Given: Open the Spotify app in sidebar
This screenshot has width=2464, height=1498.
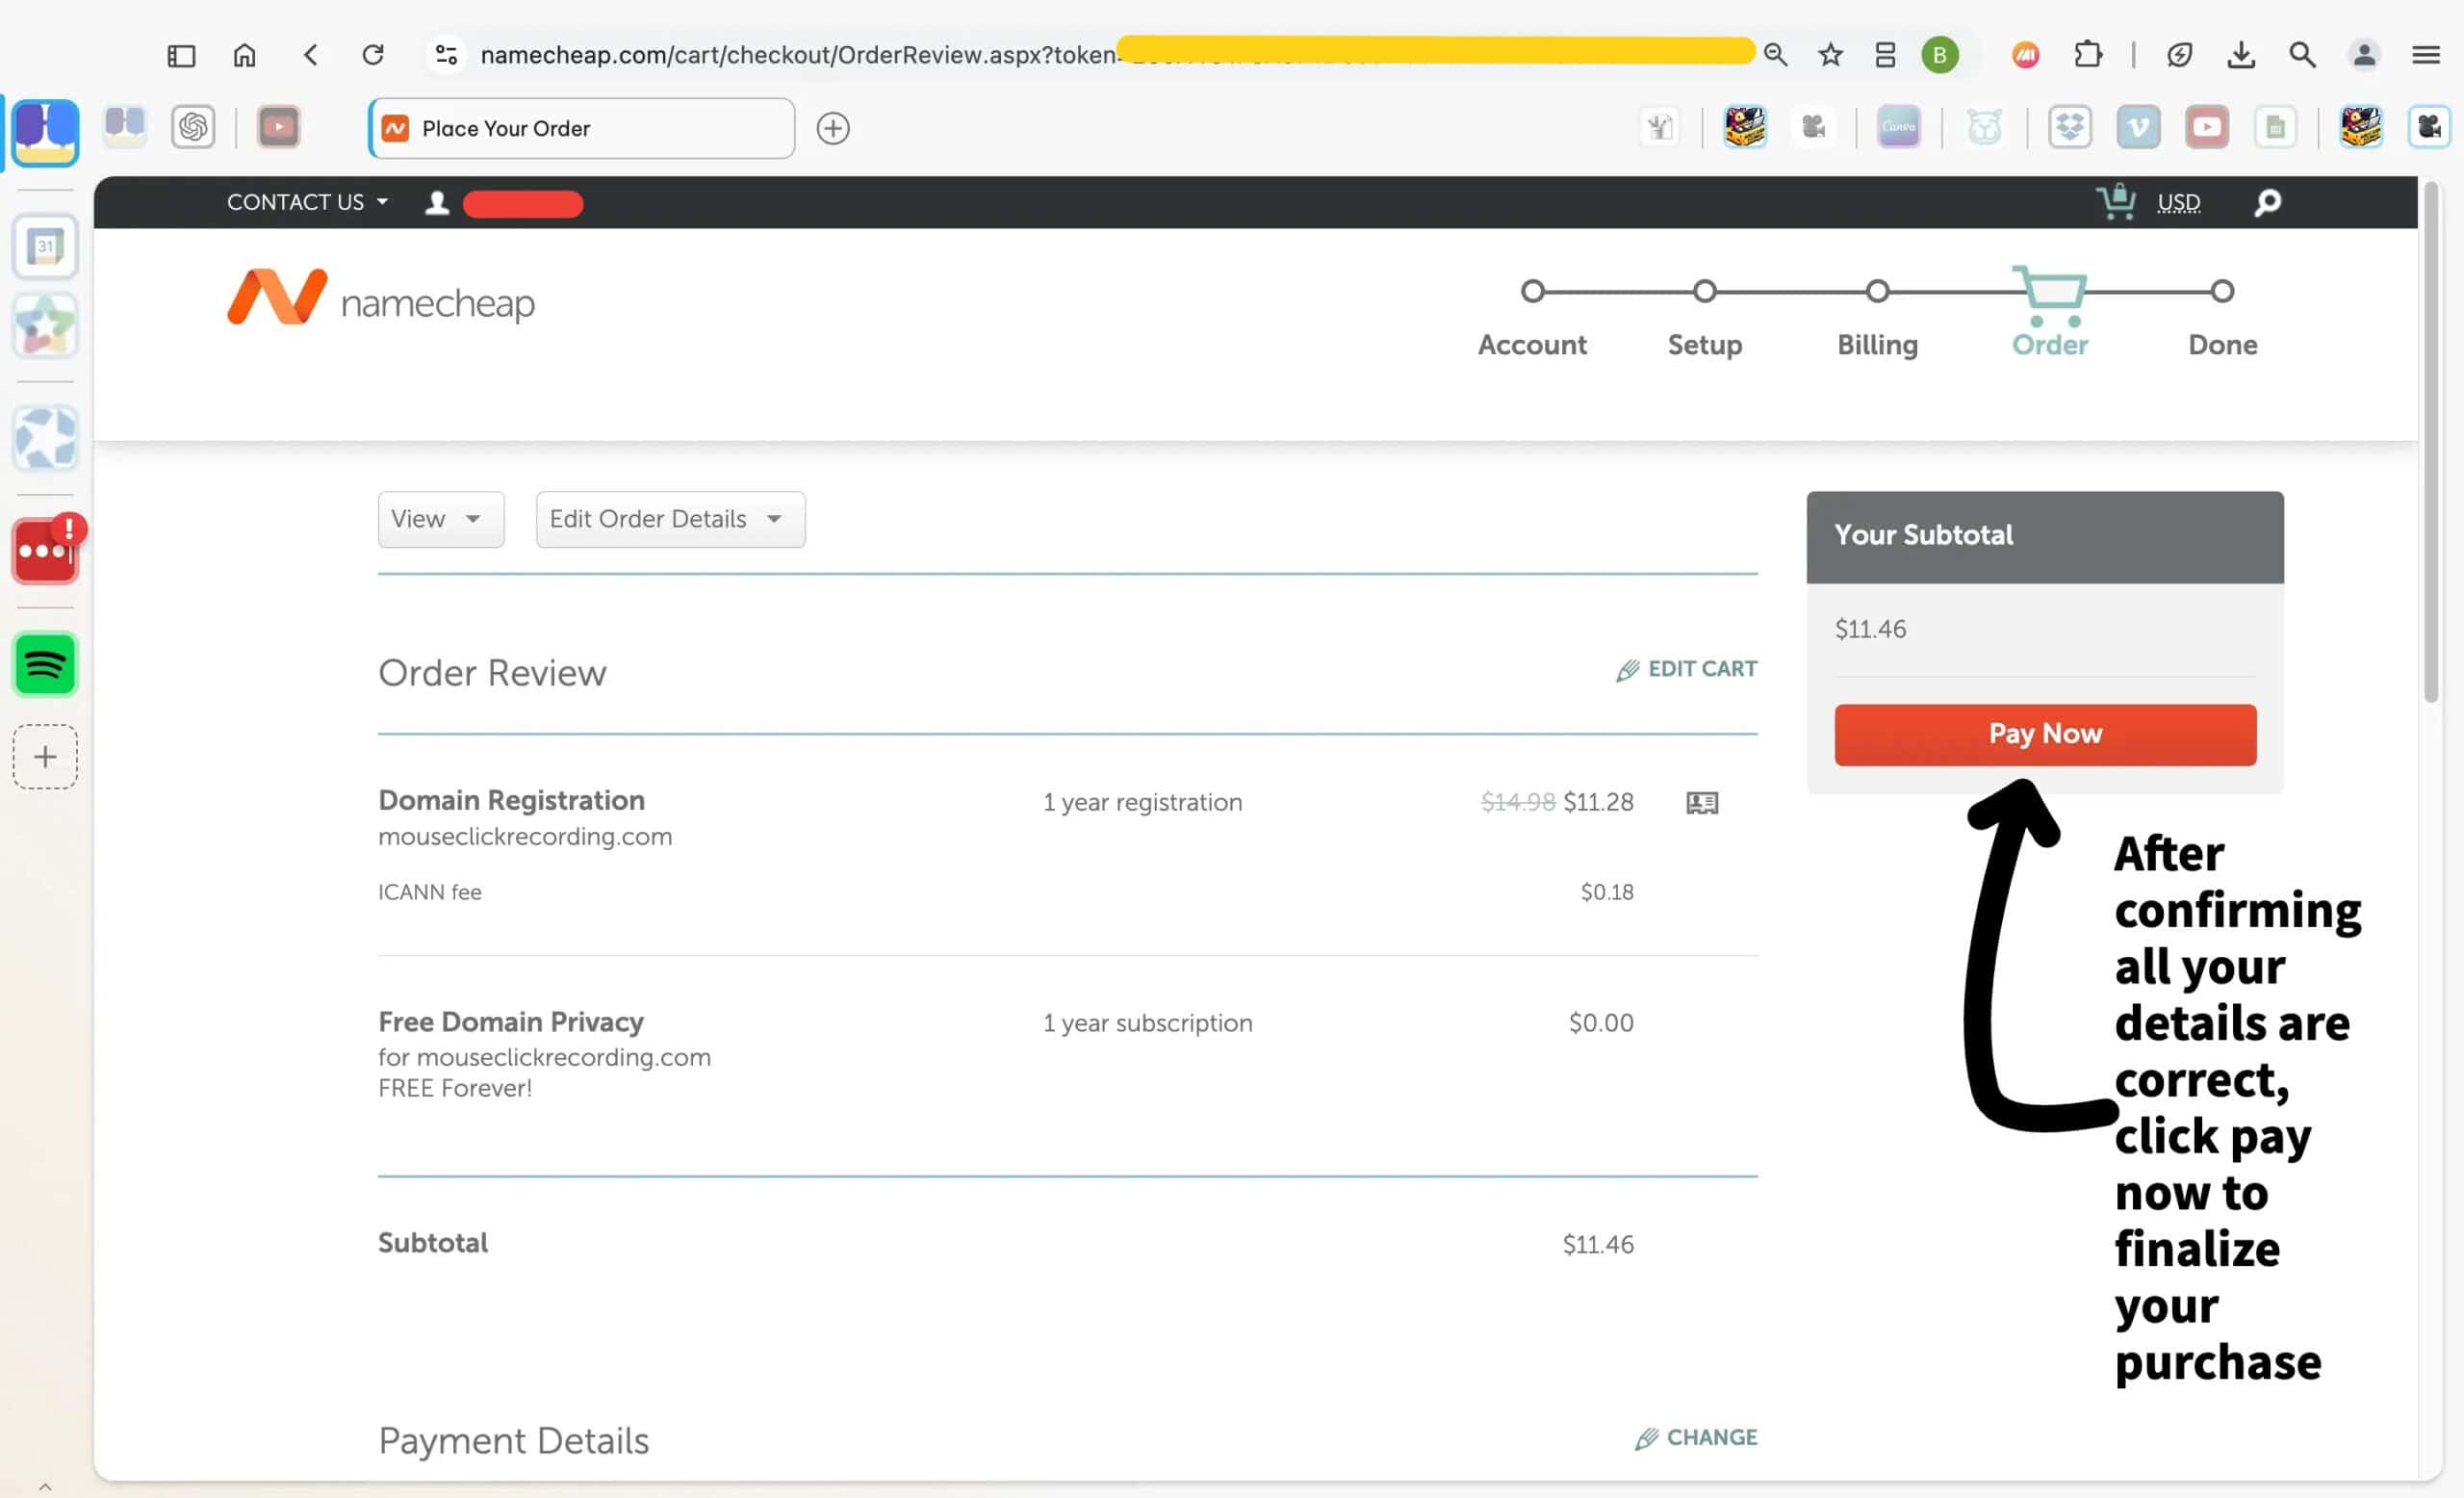Looking at the screenshot, I should click(45, 664).
